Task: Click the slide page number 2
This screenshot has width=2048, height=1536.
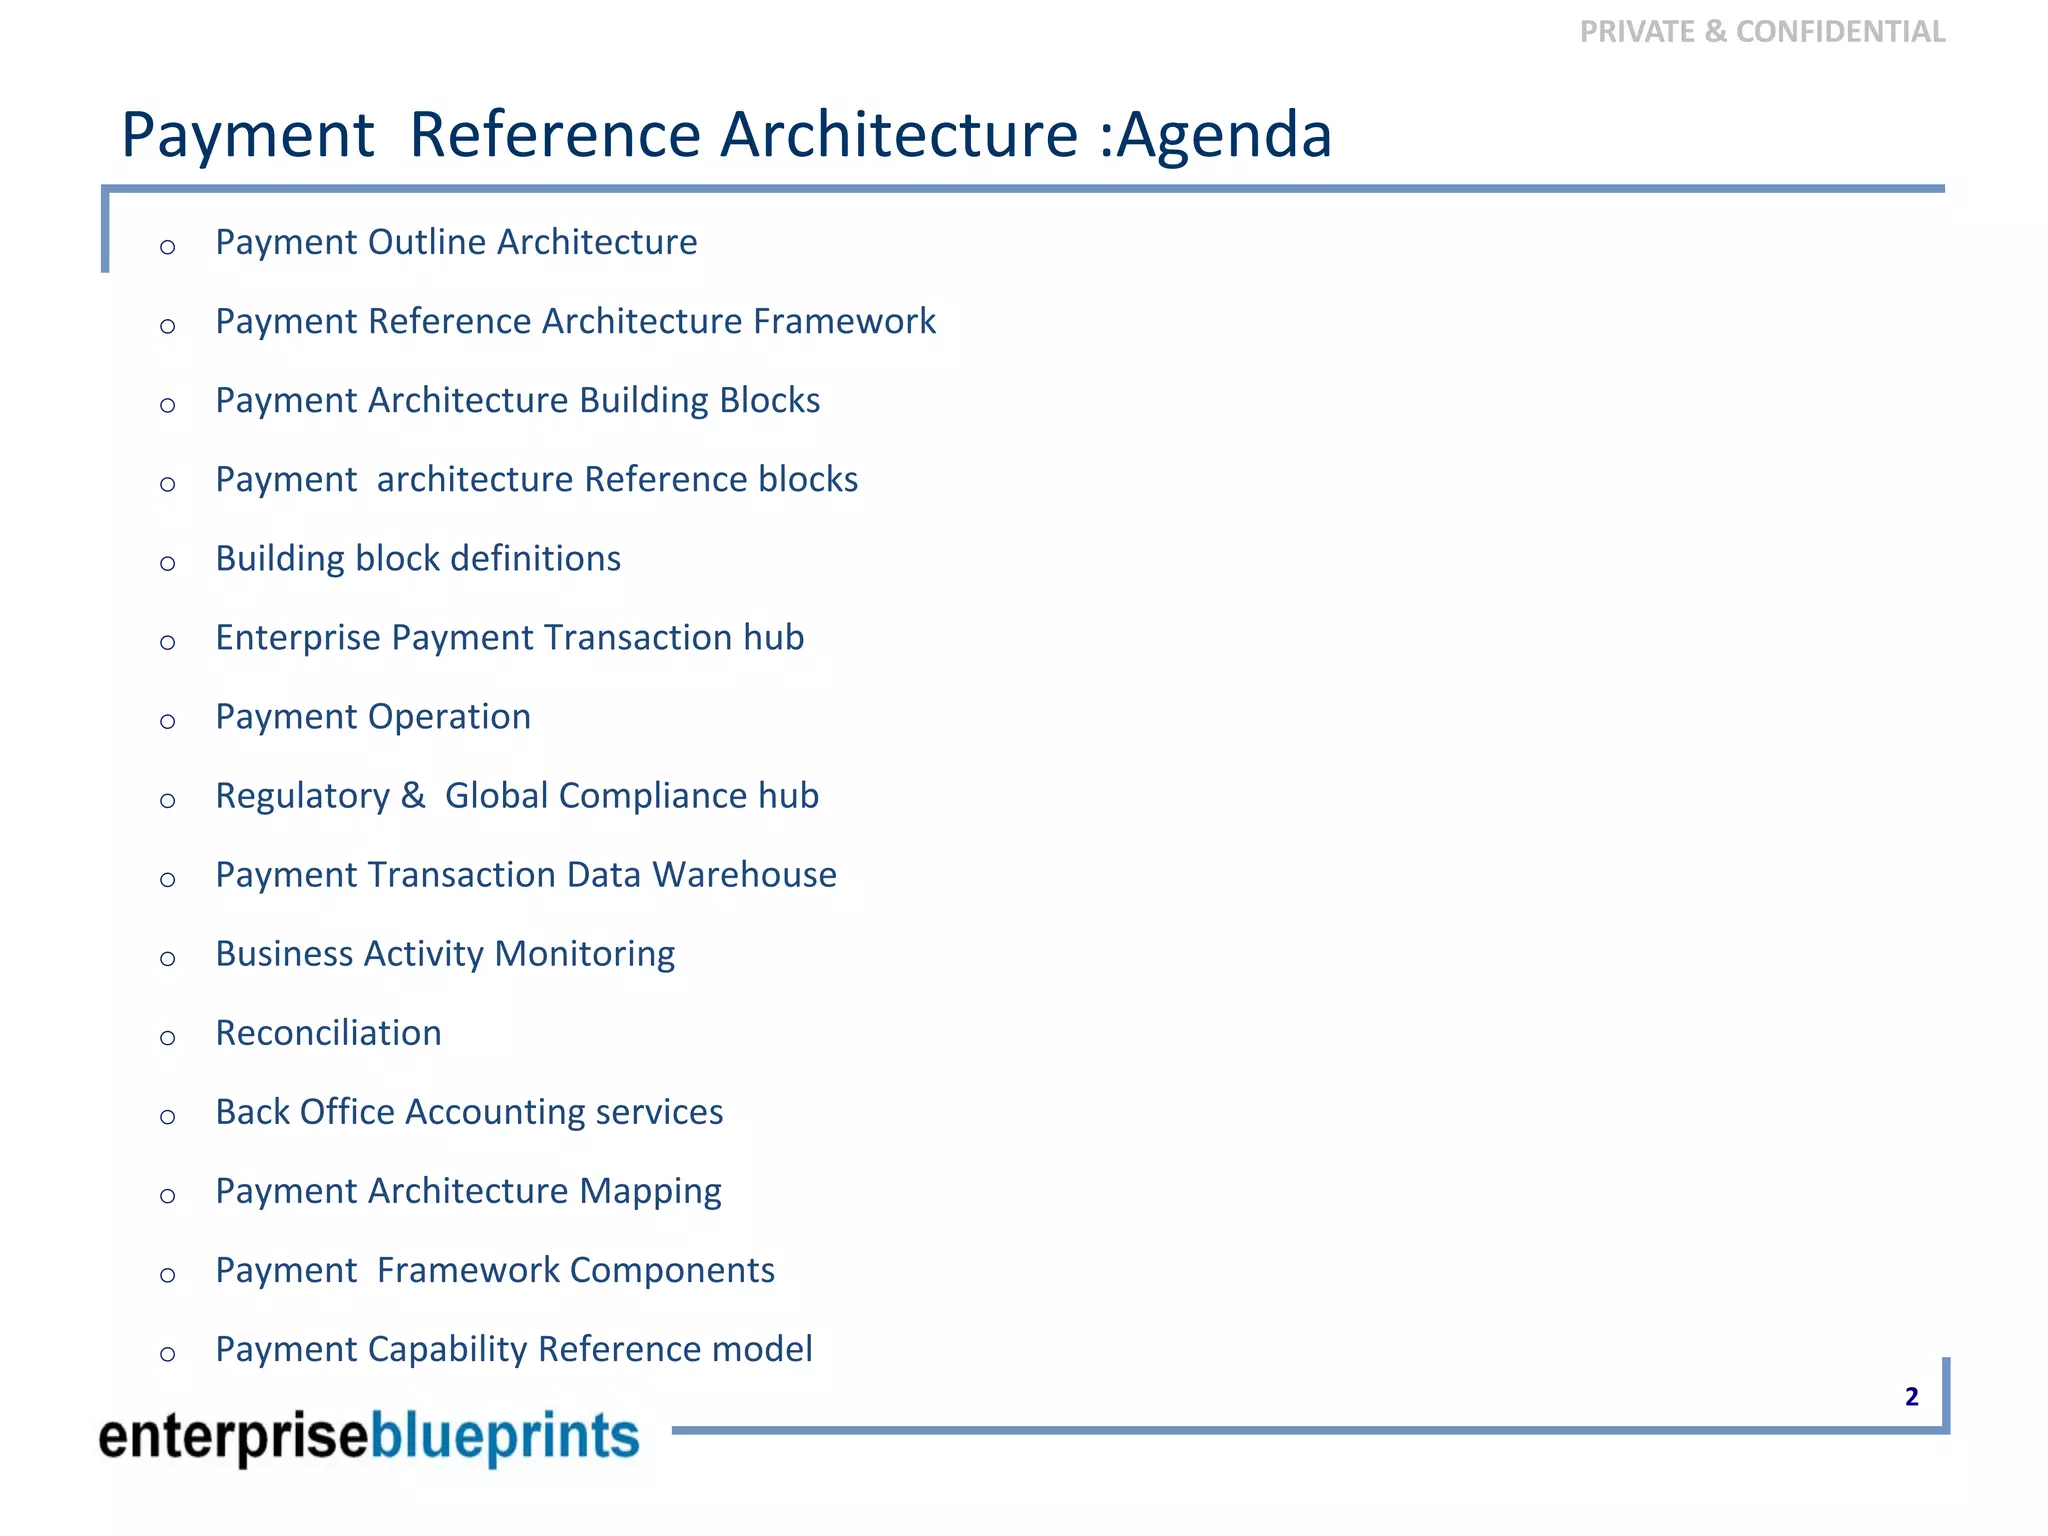Action: (x=1911, y=1397)
